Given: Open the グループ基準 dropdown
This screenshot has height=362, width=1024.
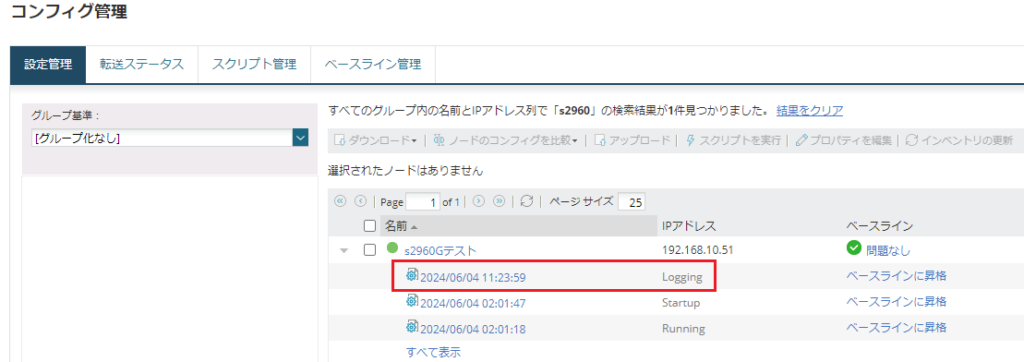Looking at the screenshot, I should (x=169, y=138).
